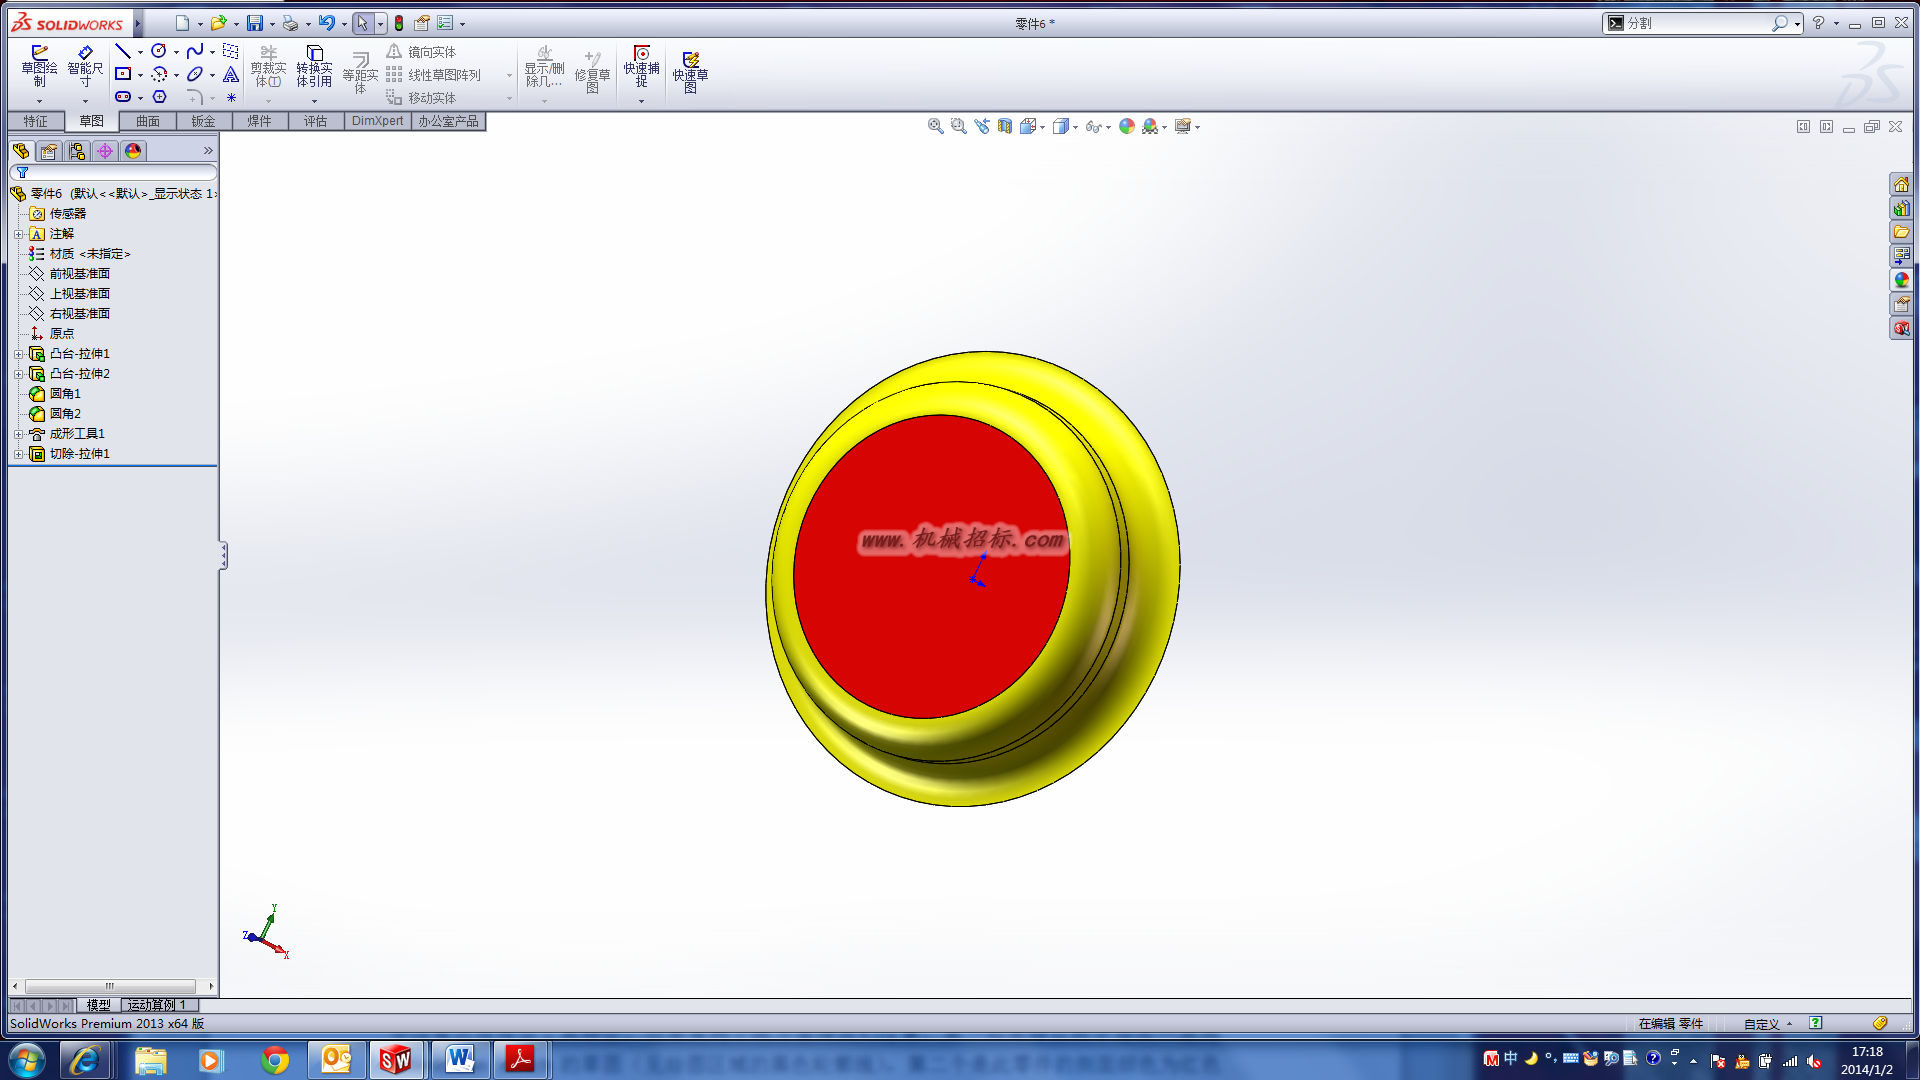Click Zoom to Fit in view toolbar
Image resolution: width=1920 pixels, height=1080 pixels.
pyautogui.click(x=935, y=126)
